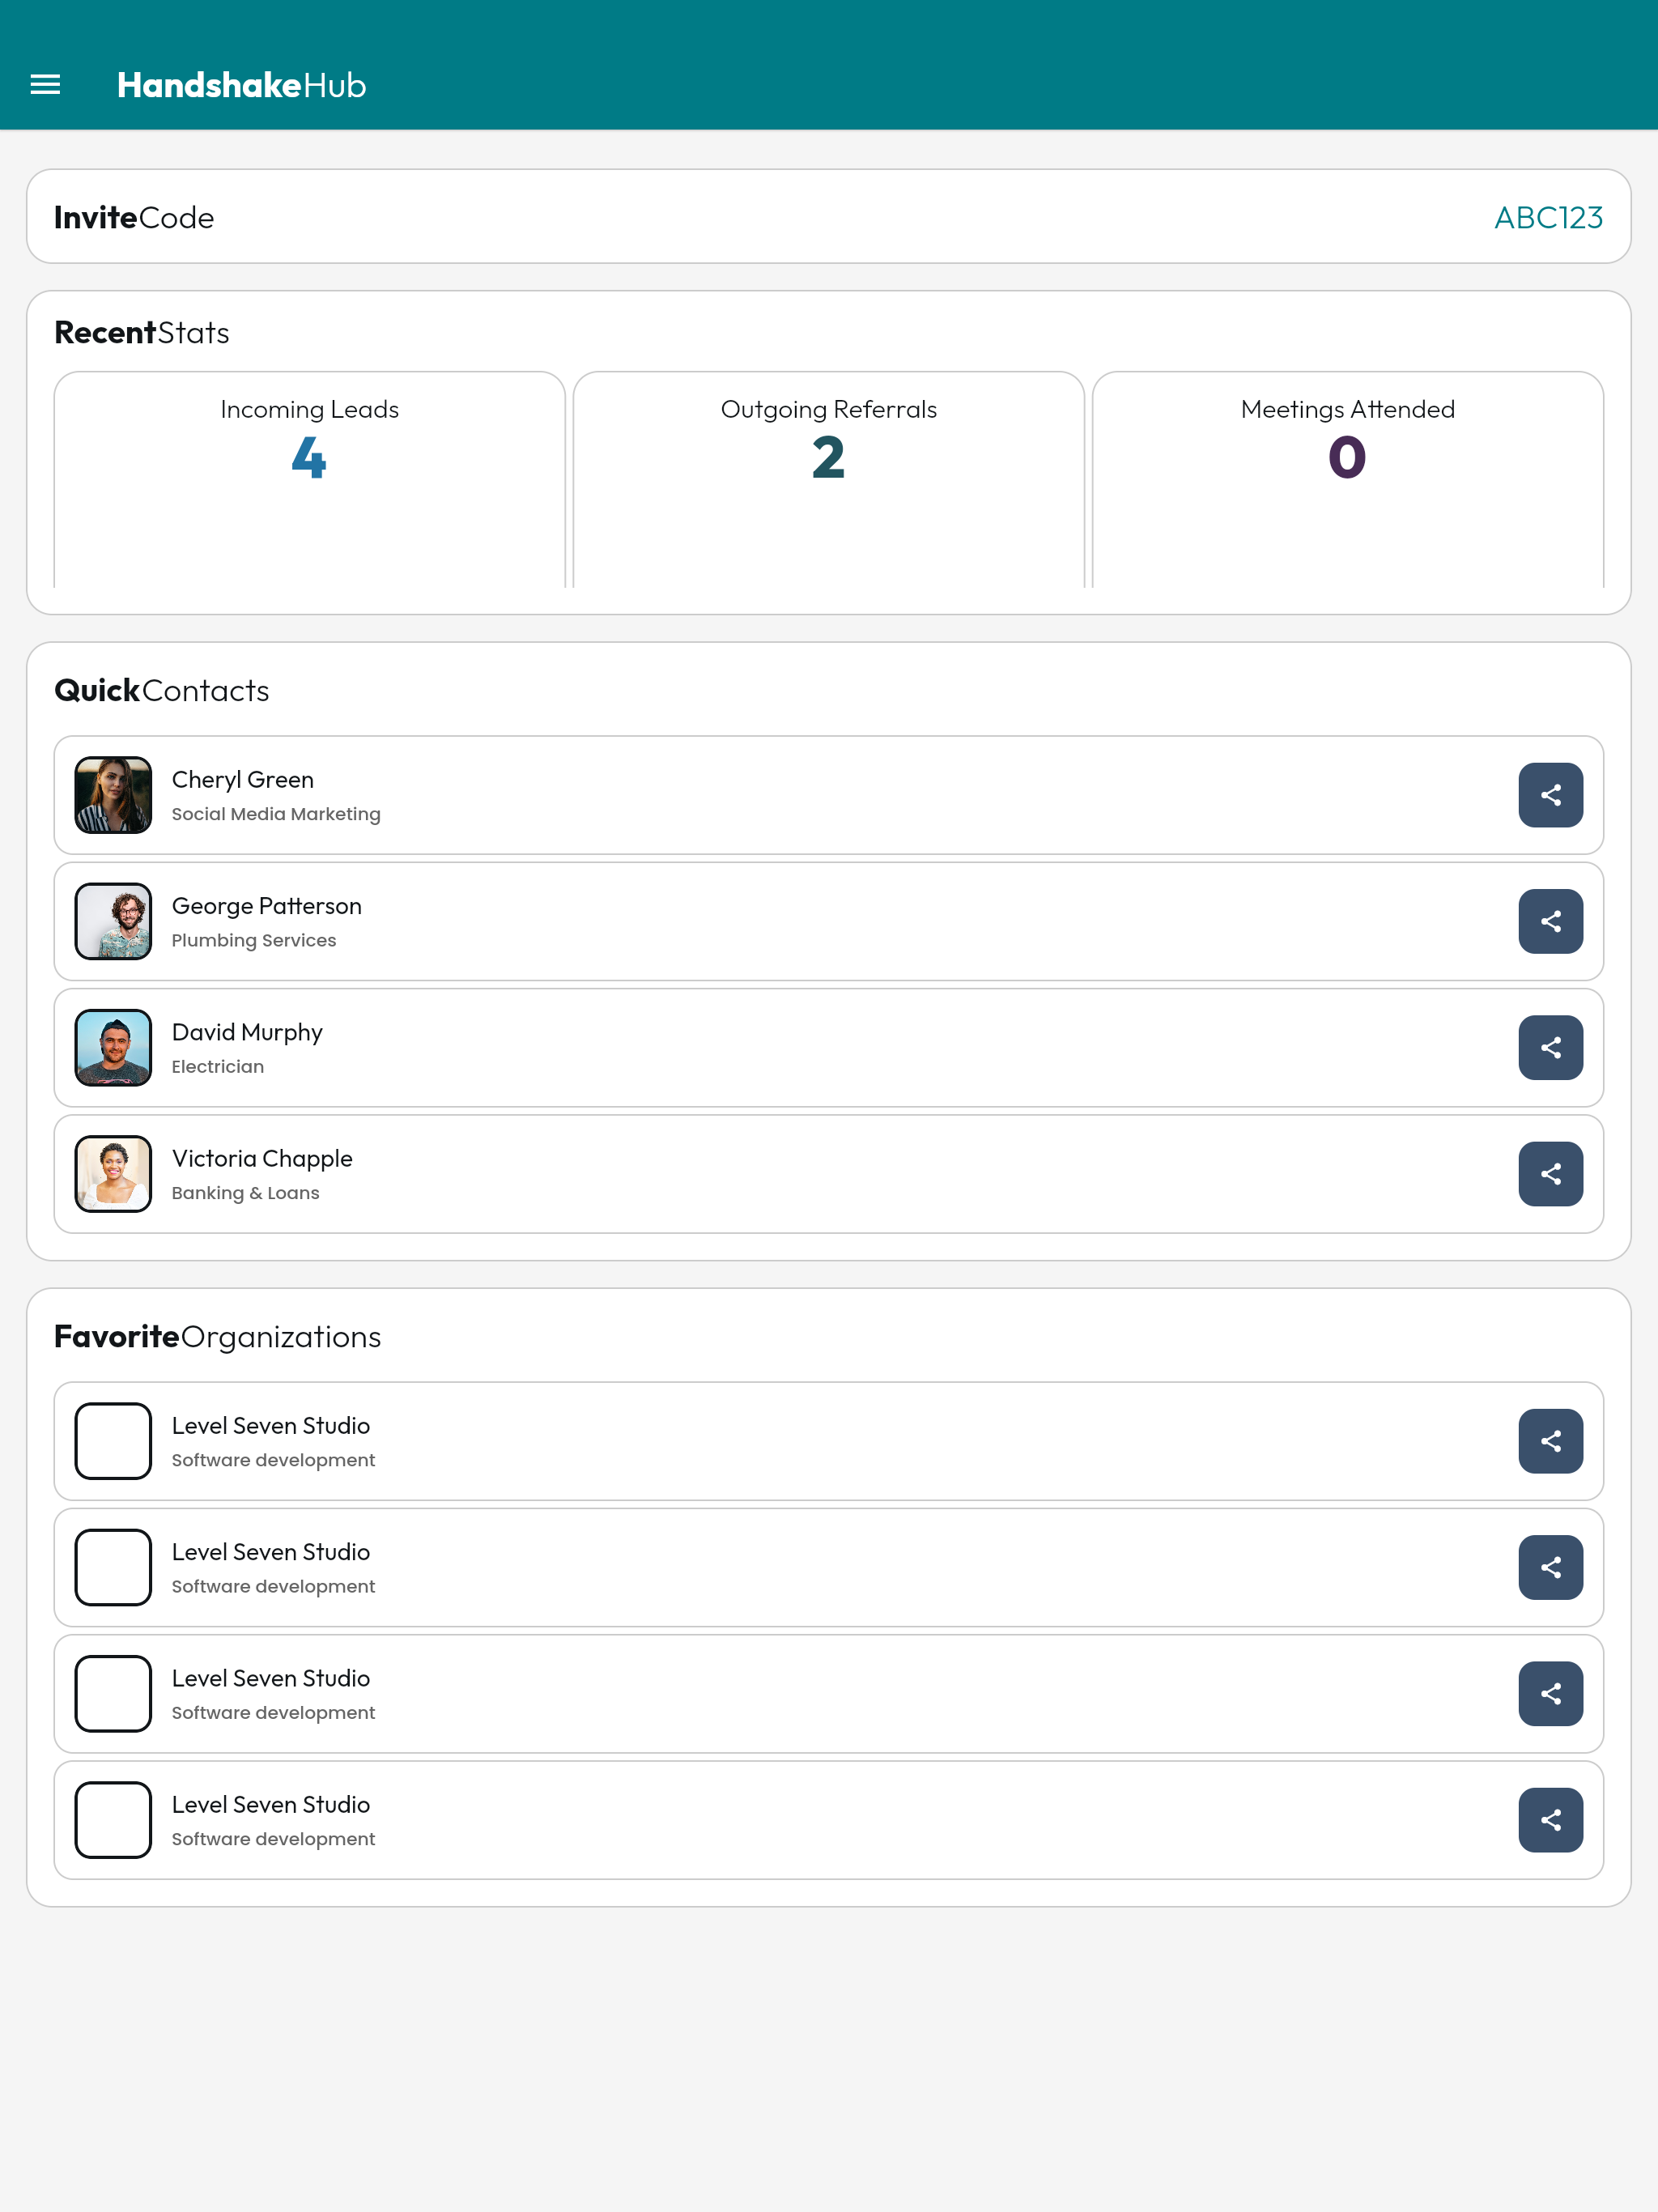Share George Patterson's contact
The height and width of the screenshot is (2212, 1658).
pos(1550,921)
